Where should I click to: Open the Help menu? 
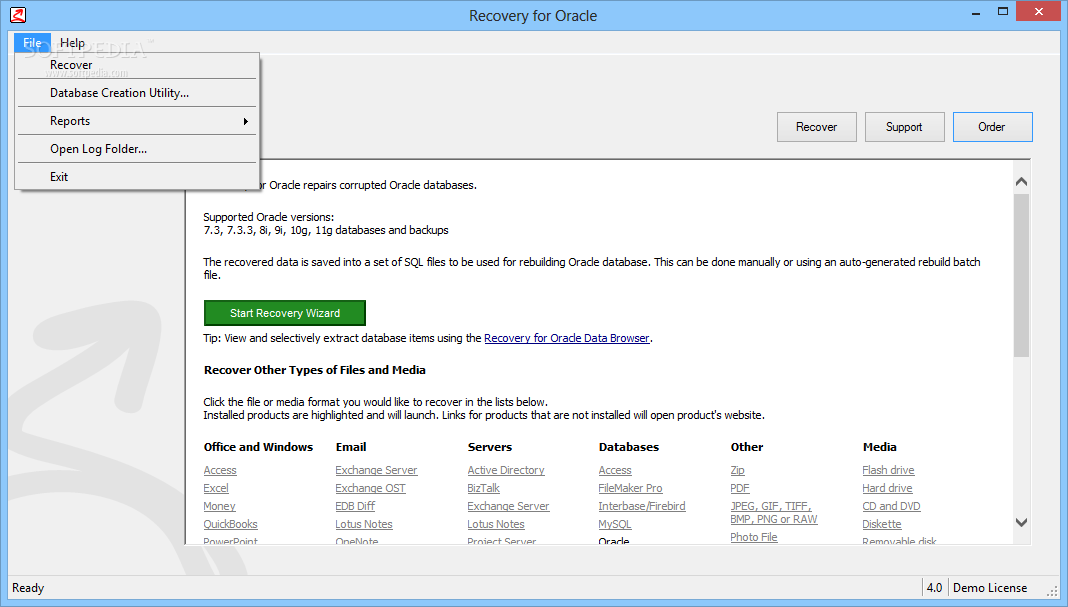point(72,43)
